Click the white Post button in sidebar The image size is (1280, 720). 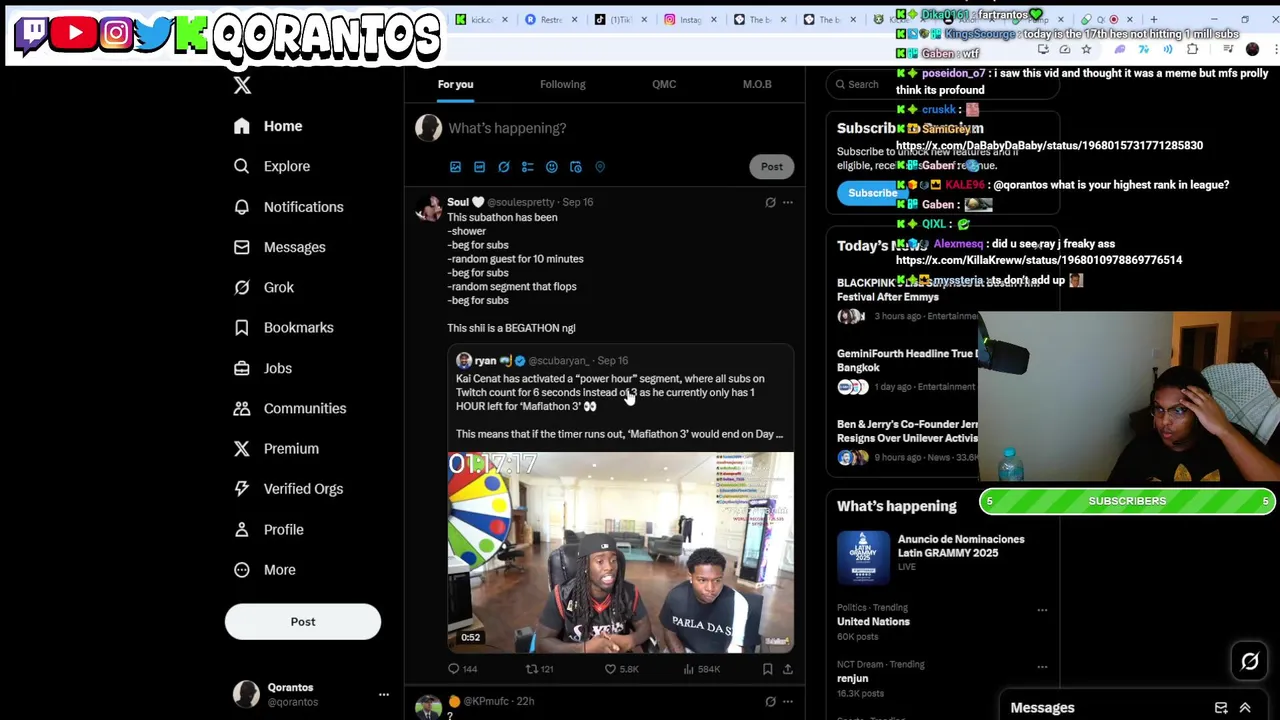click(x=303, y=622)
